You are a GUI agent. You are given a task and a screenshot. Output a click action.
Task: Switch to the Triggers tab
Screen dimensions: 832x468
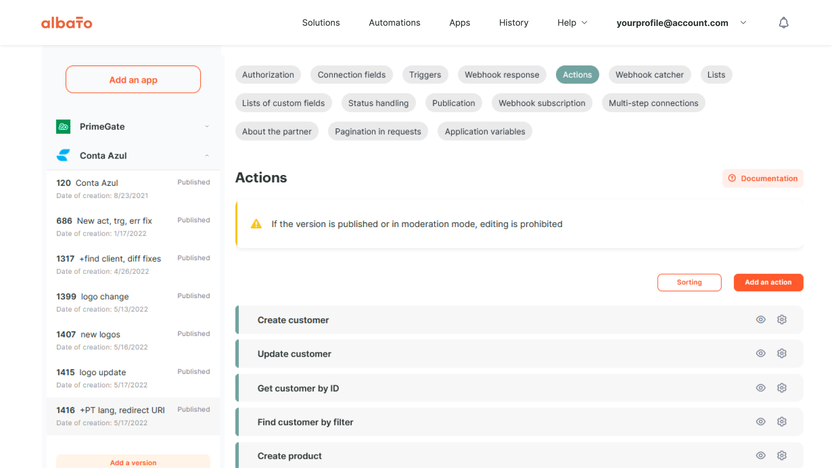425,75
